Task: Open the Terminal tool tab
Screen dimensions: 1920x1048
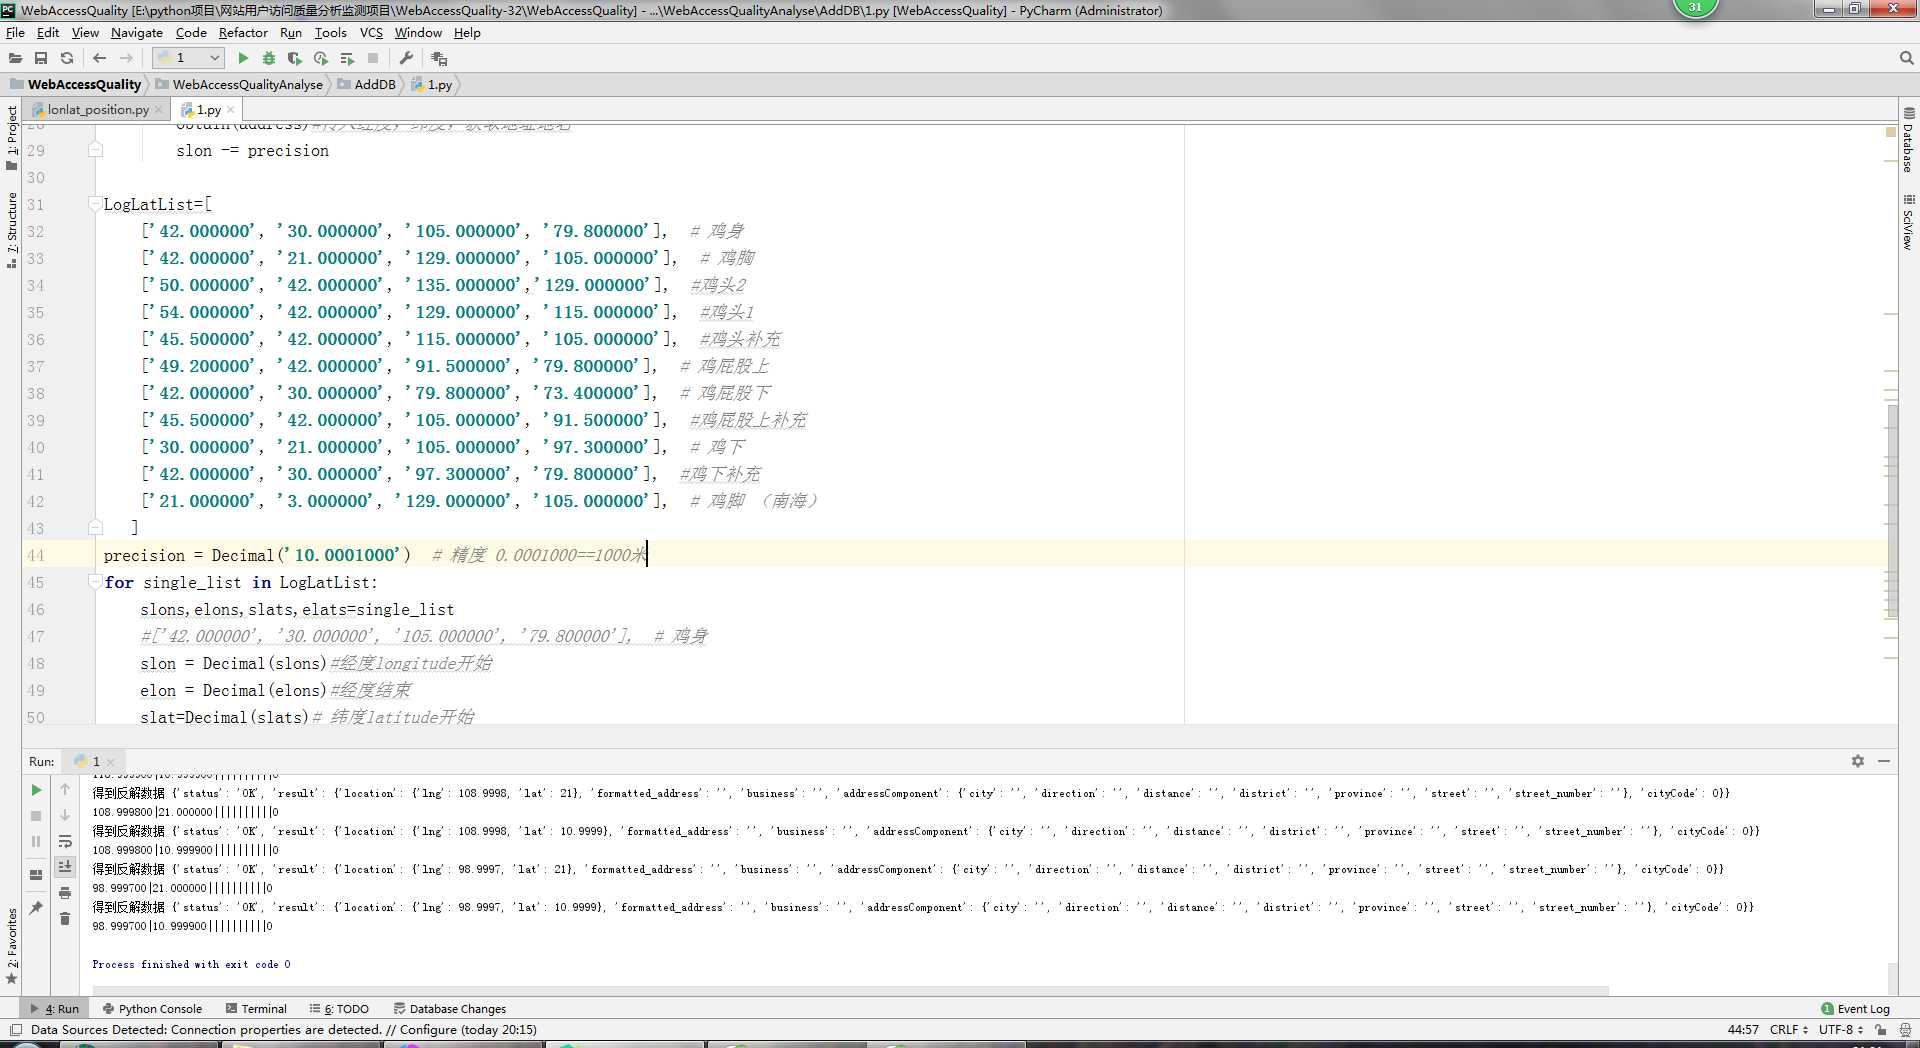Action: [257, 1009]
